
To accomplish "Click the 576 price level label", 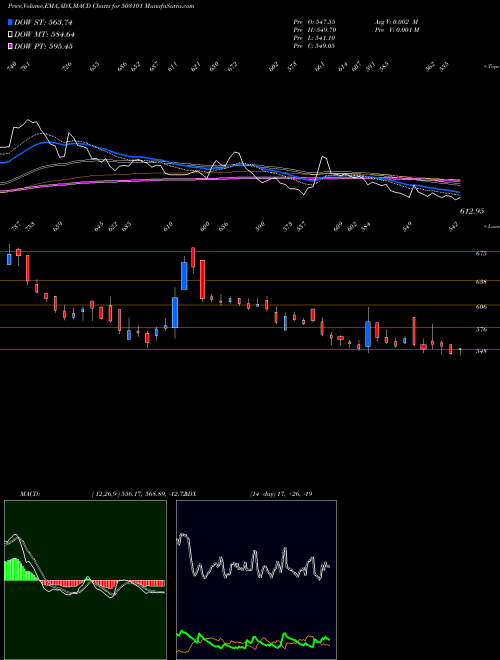I will 481,330.
